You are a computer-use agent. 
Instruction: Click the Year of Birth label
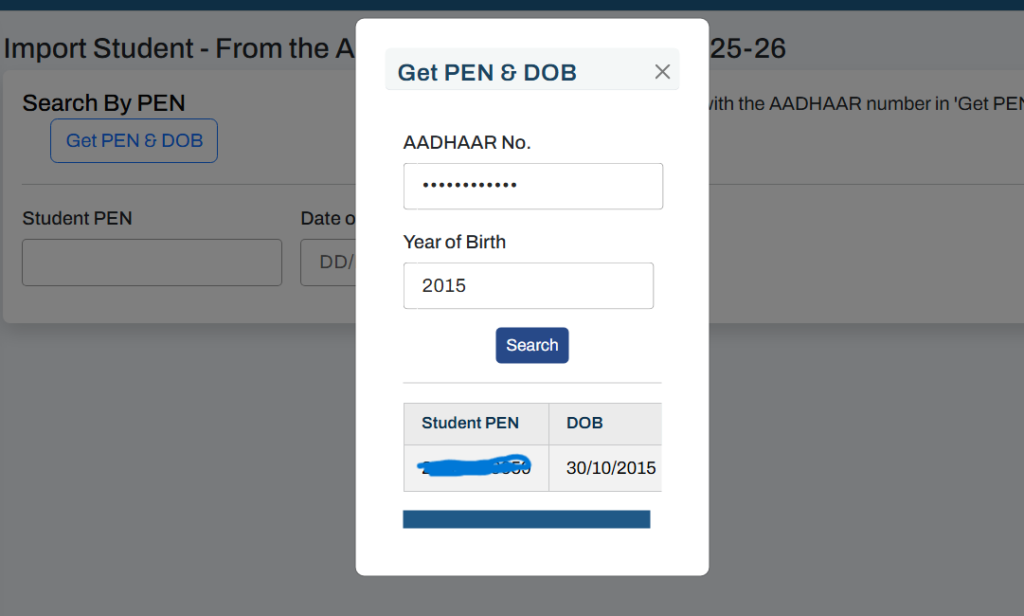click(455, 242)
